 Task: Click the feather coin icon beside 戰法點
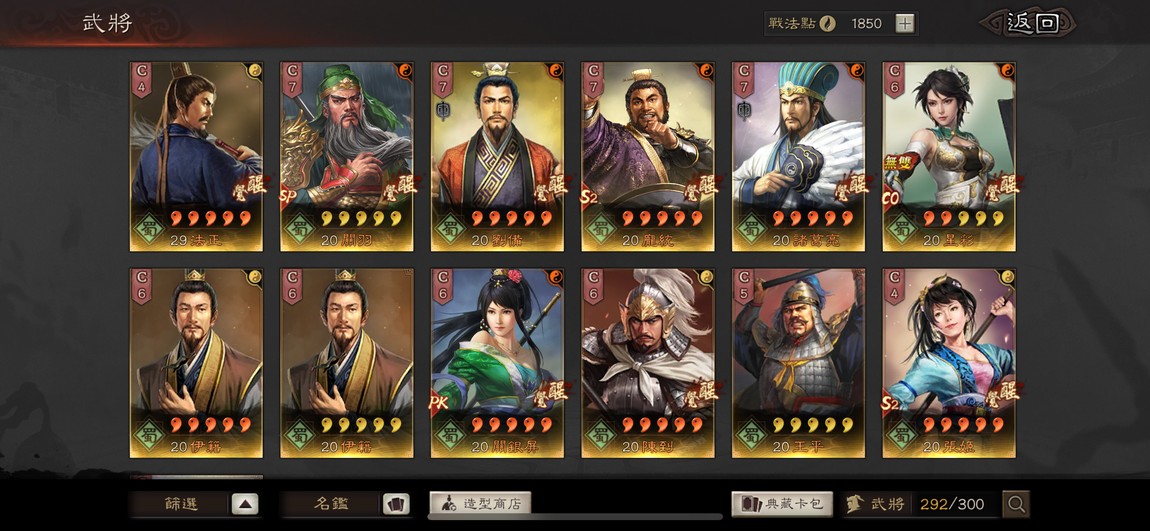click(x=828, y=23)
